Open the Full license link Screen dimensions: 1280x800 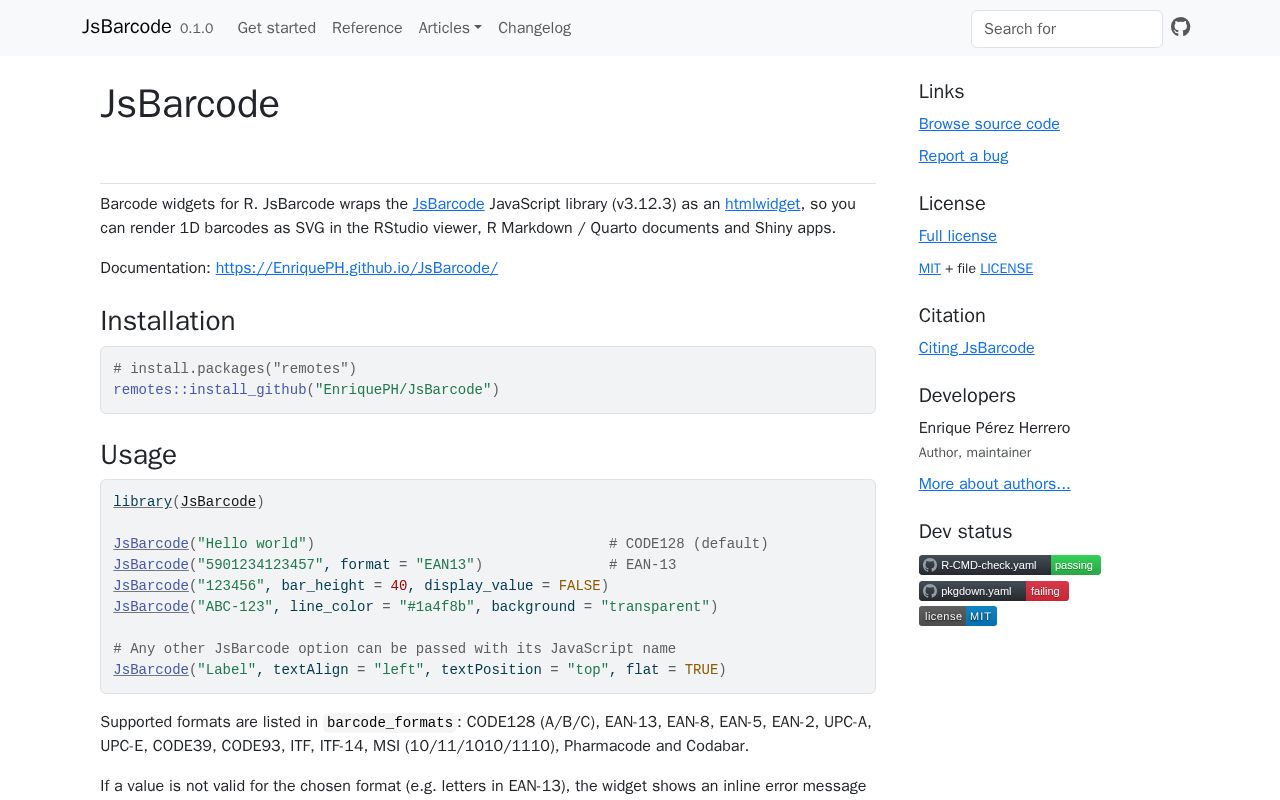point(958,236)
